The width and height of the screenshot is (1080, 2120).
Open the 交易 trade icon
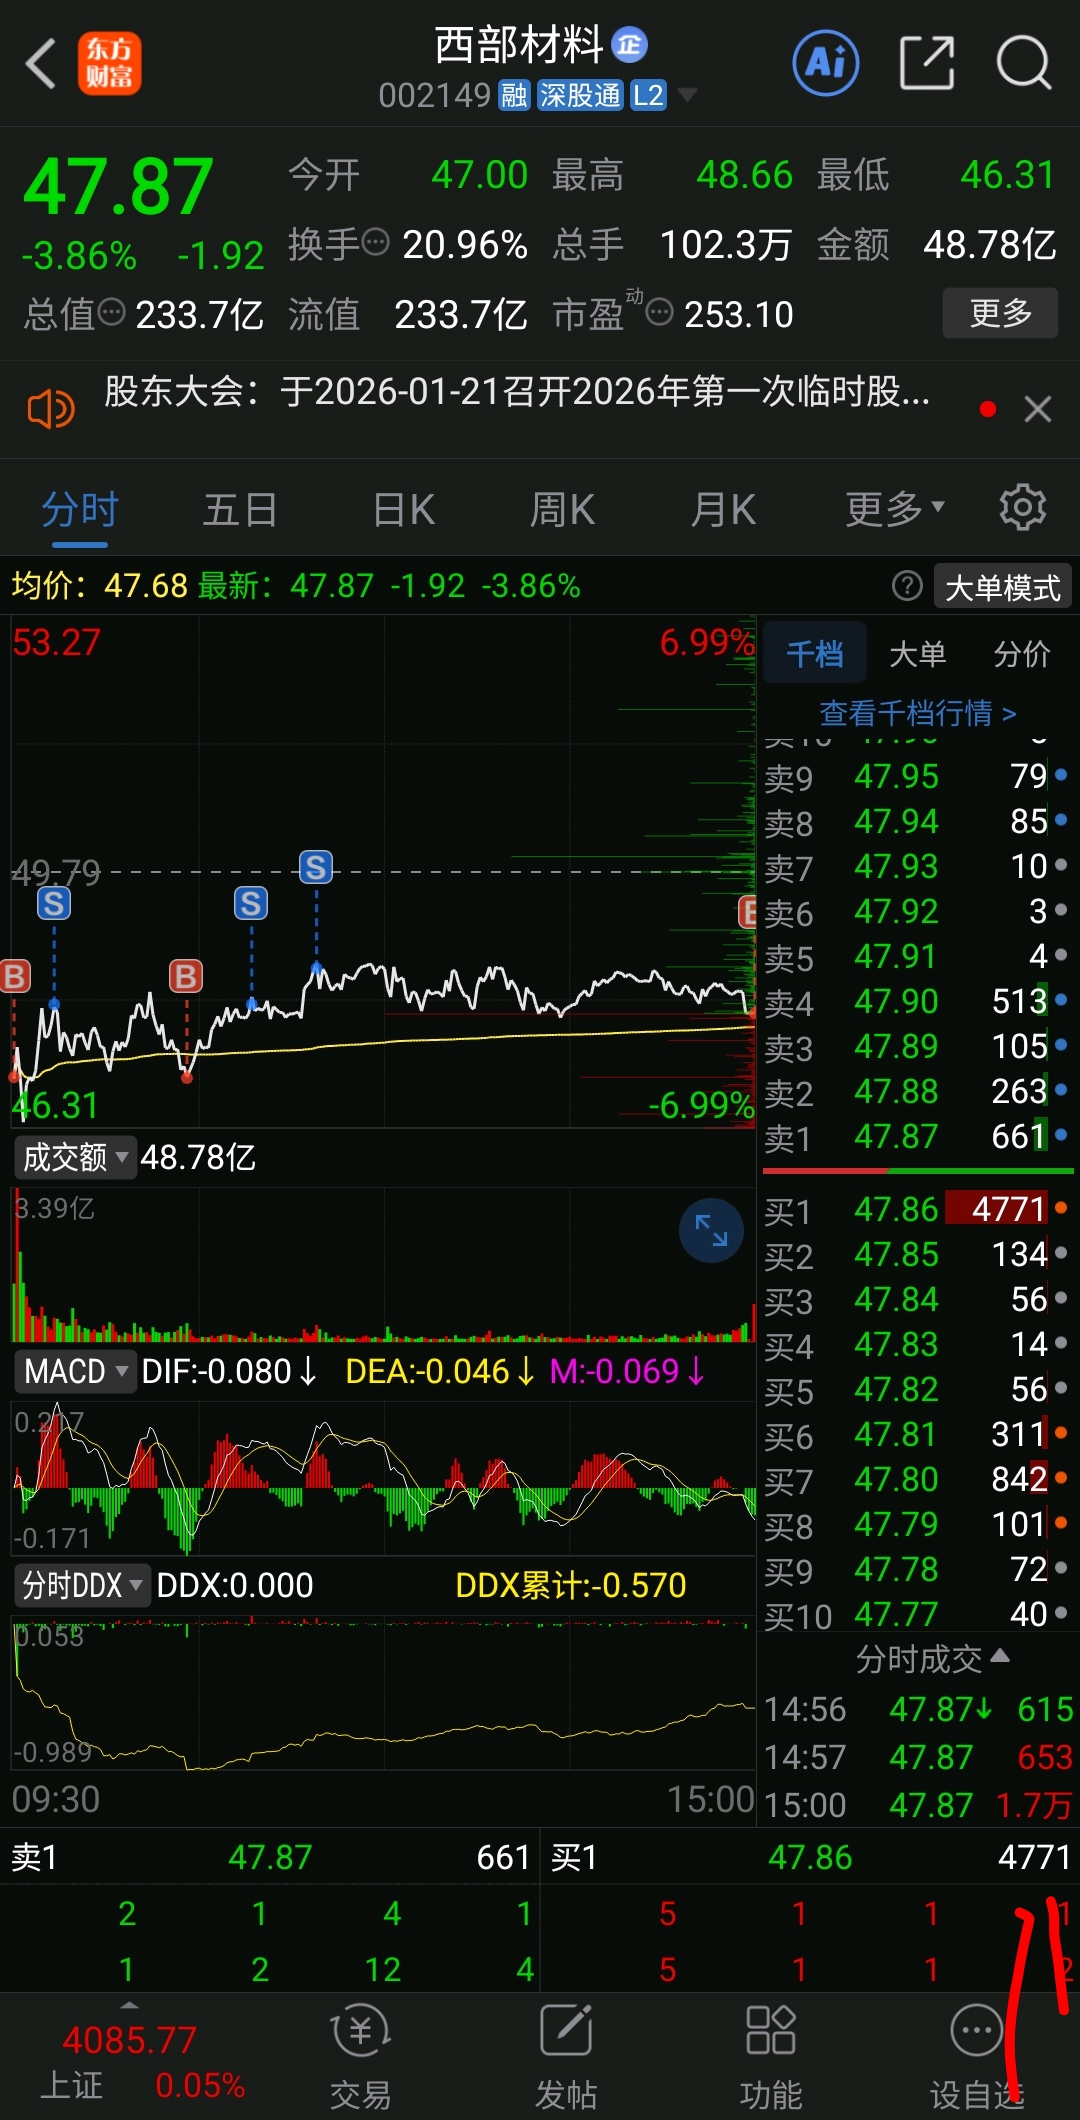[x=360, y=2058]
